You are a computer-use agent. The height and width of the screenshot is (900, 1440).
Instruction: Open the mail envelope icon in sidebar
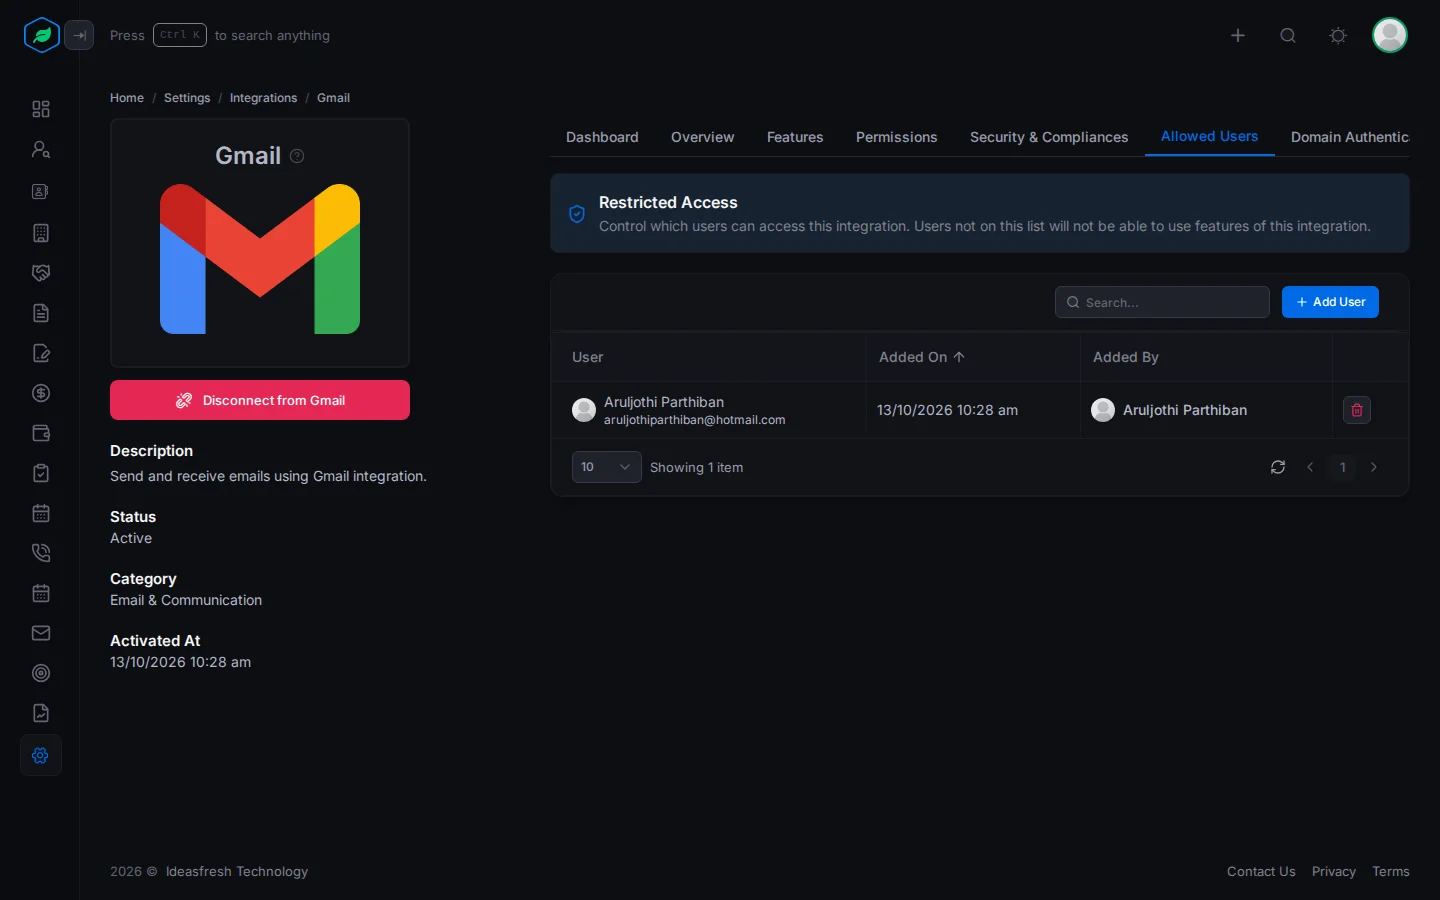(x=41, y=633)
